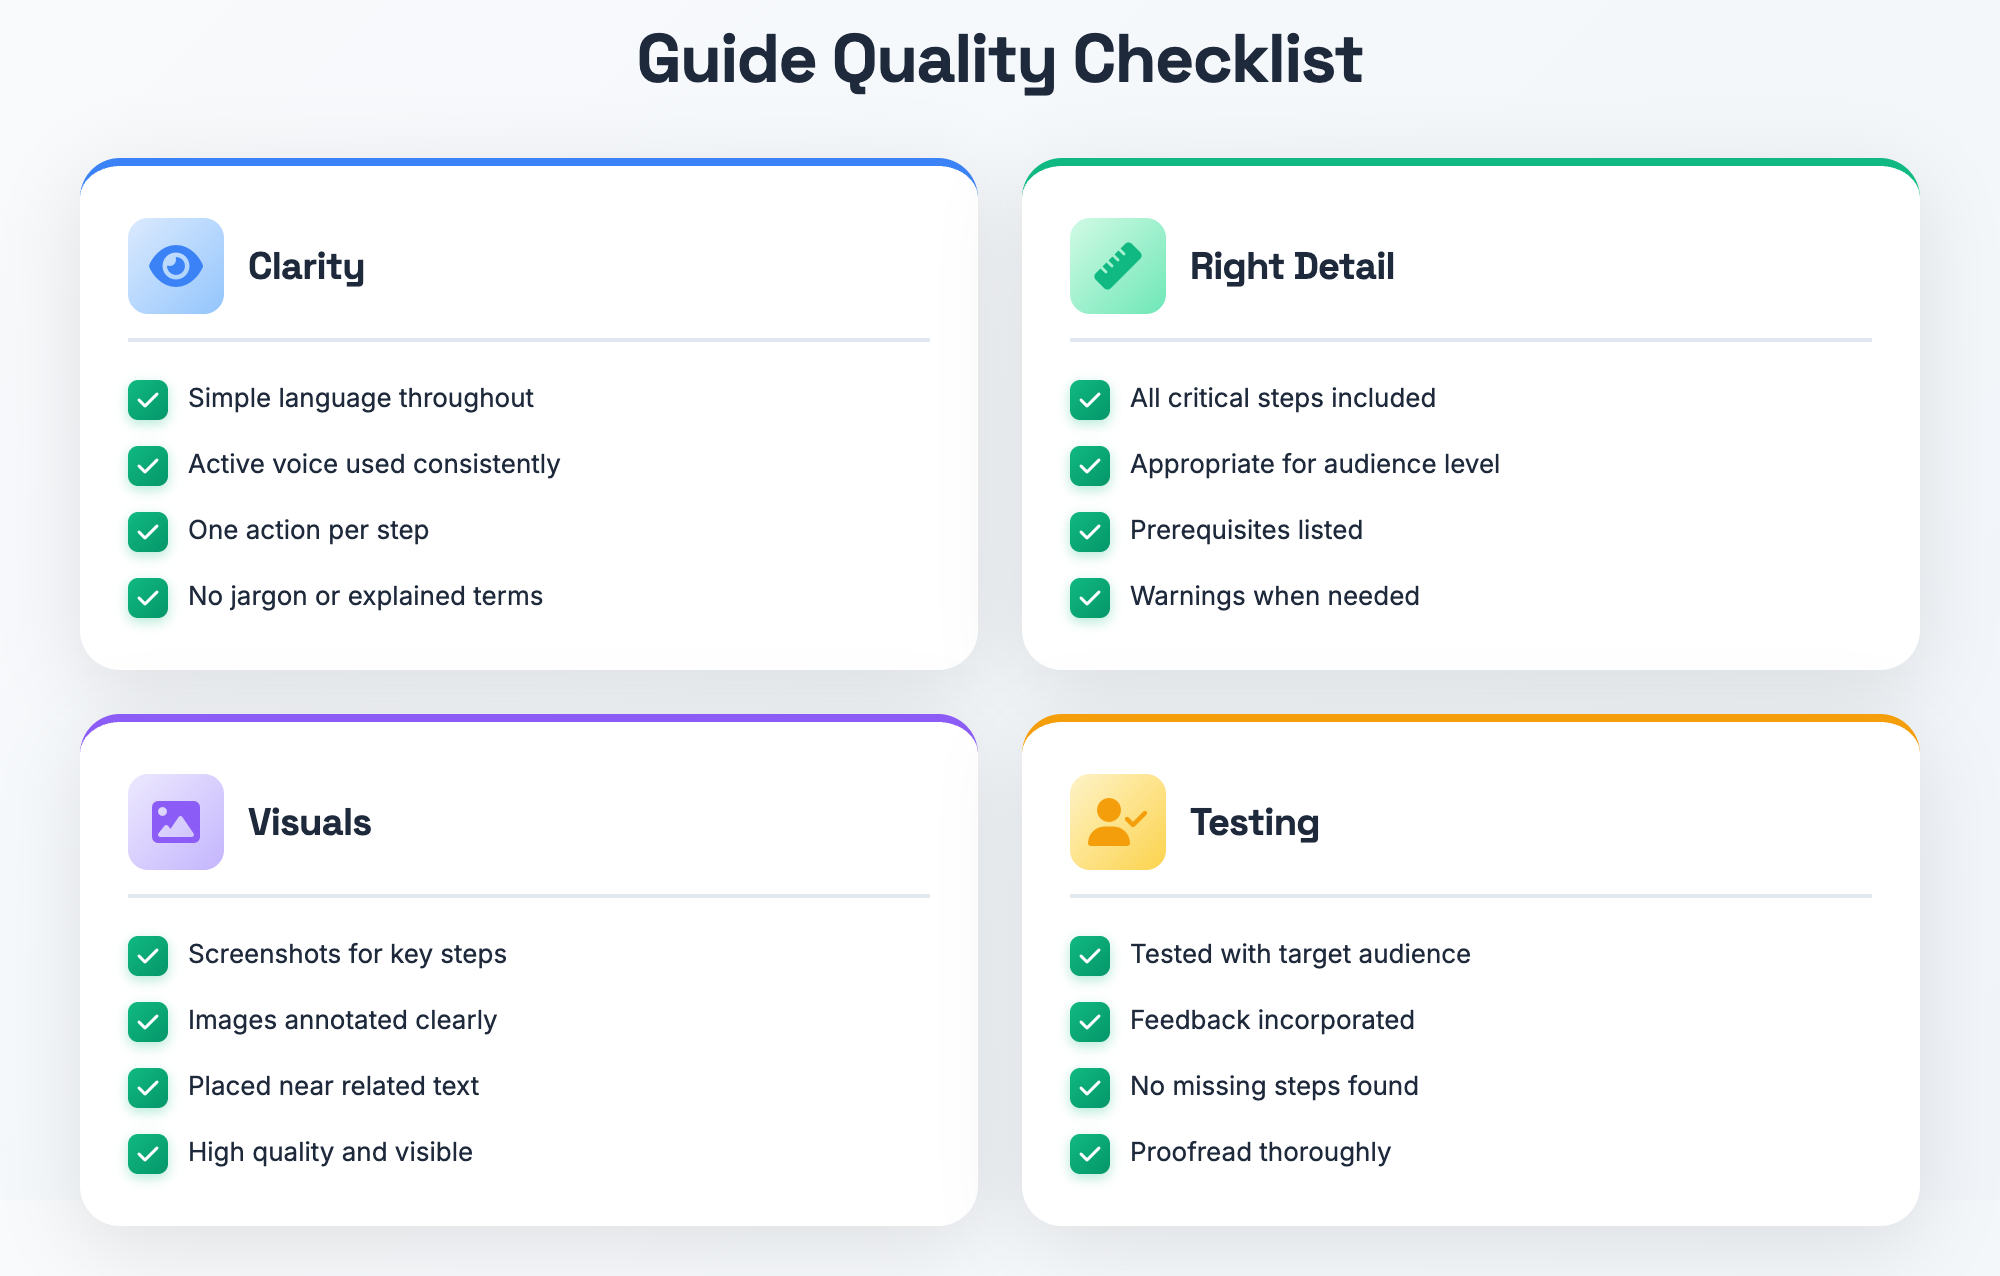Select the 'Guide Quality Checklist' title
The image size is (2000, 1276).
point(1000,60)
